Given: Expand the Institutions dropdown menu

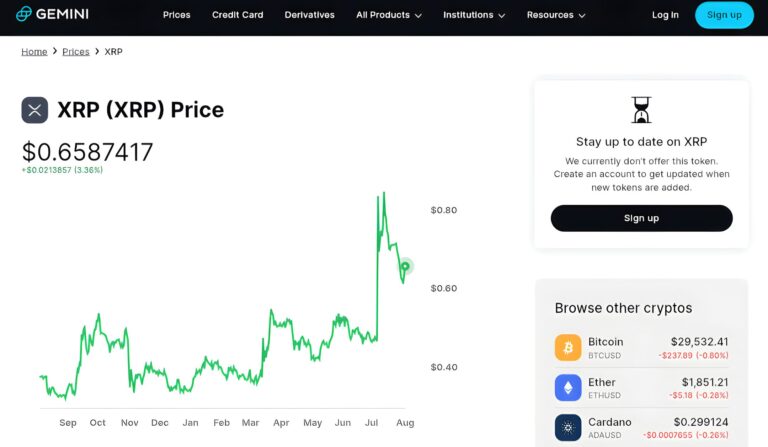Looking at the screenshot, I should 474,15.
